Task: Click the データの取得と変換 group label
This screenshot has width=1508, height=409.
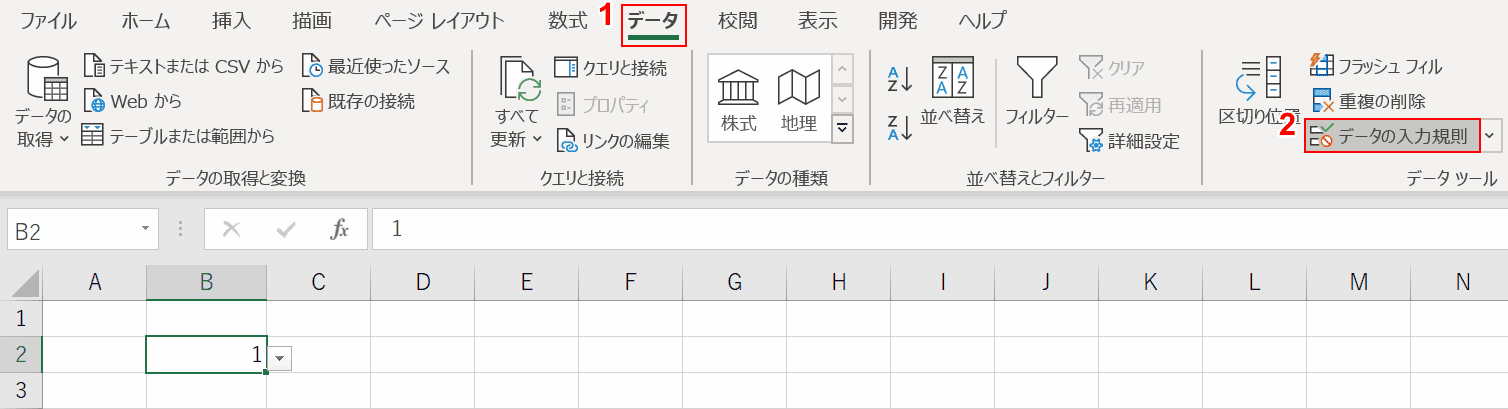Action: pos(236,178)
